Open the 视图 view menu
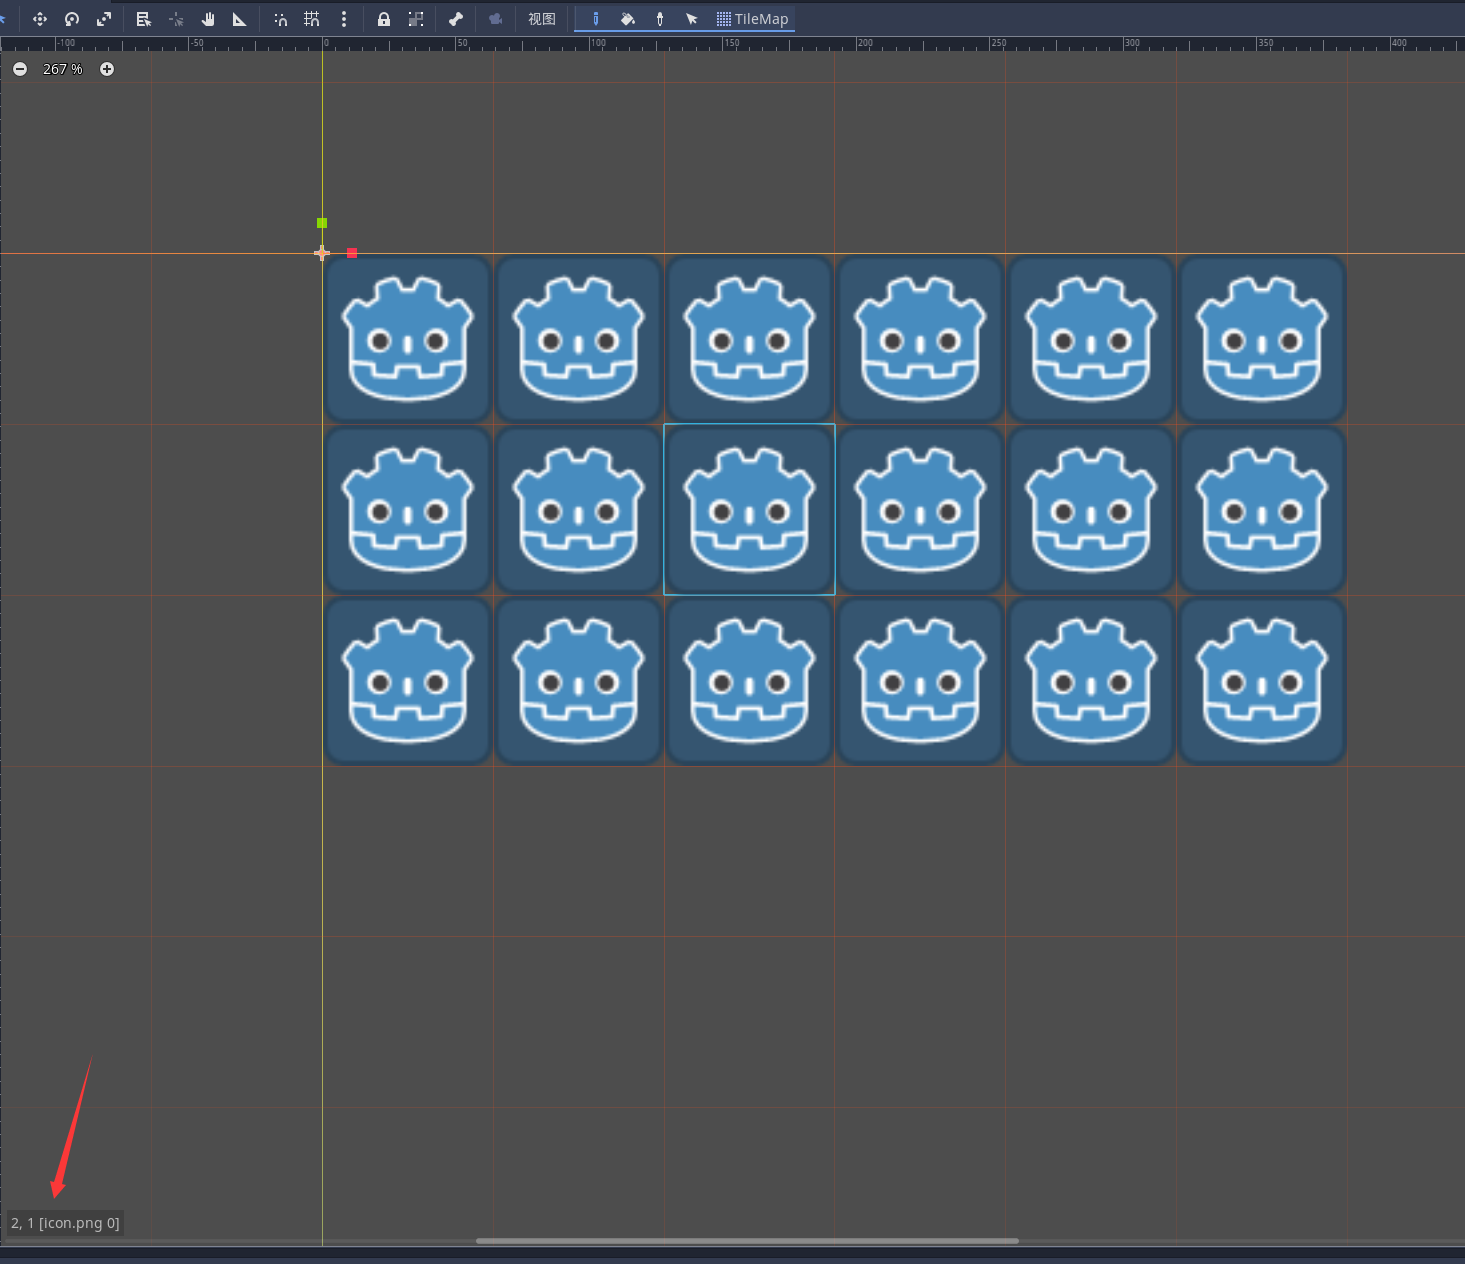 pyautogui.click(x=542, y=19)
